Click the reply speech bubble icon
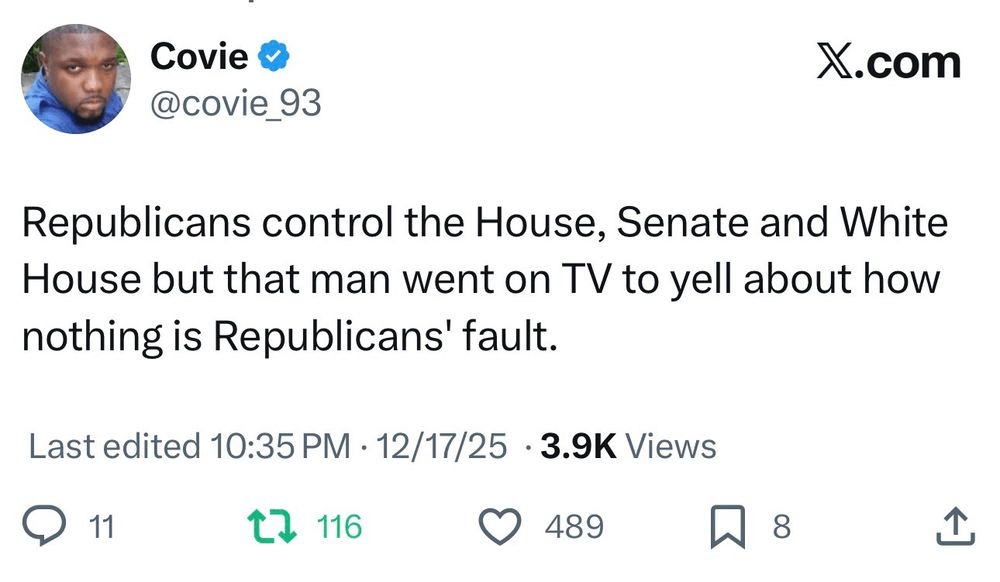 [x=44, y=526]
